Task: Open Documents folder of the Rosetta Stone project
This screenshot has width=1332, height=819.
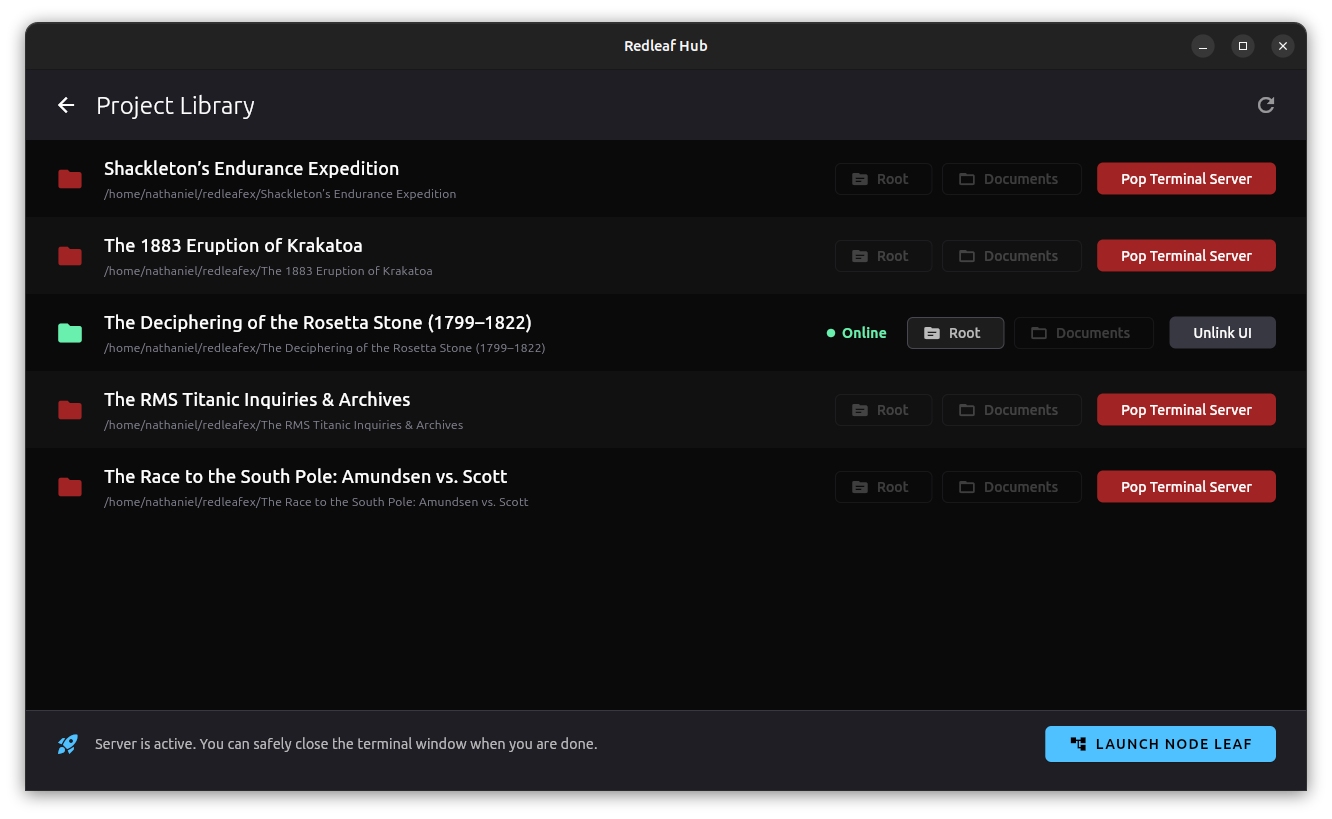Action: pyautogui.click(x=1083, y=333)
